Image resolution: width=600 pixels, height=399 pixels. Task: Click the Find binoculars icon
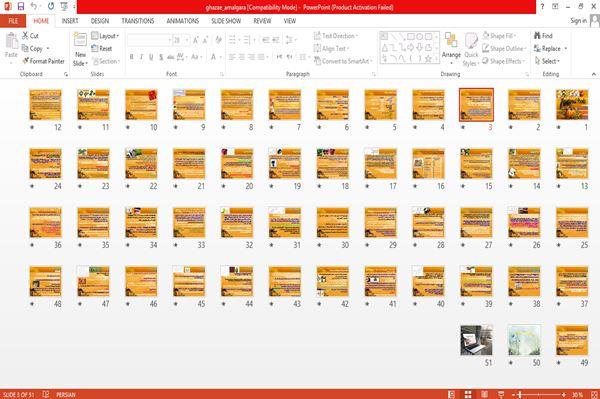pos(537,36)
